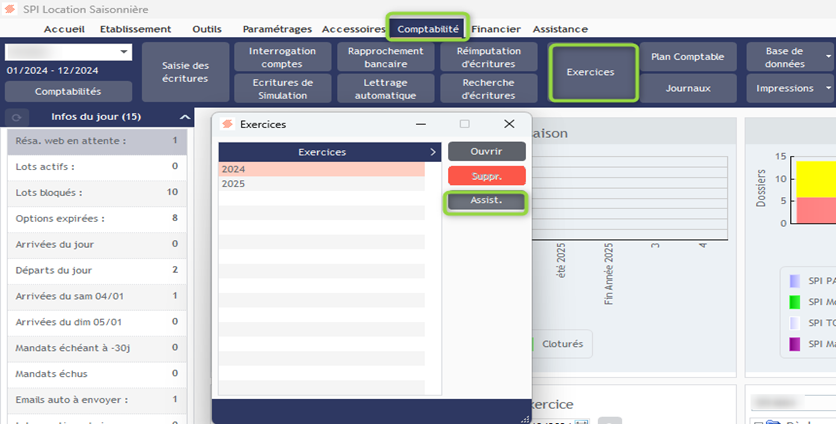Open Rapprochement bancaire
This screenshot has width=836, height=424.
pos(385,58)
